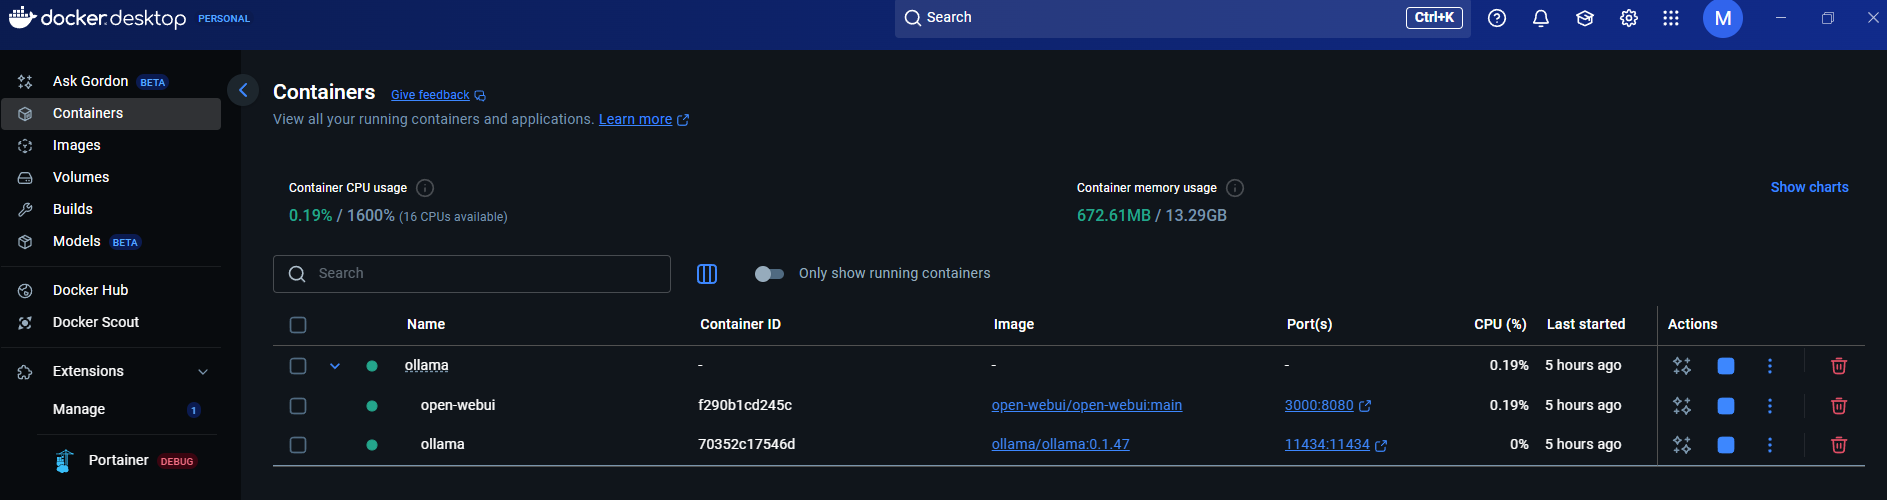Open image link open-webui/open-webui:main
This screenshot has height=500, width=1887.
point(1086,405)
